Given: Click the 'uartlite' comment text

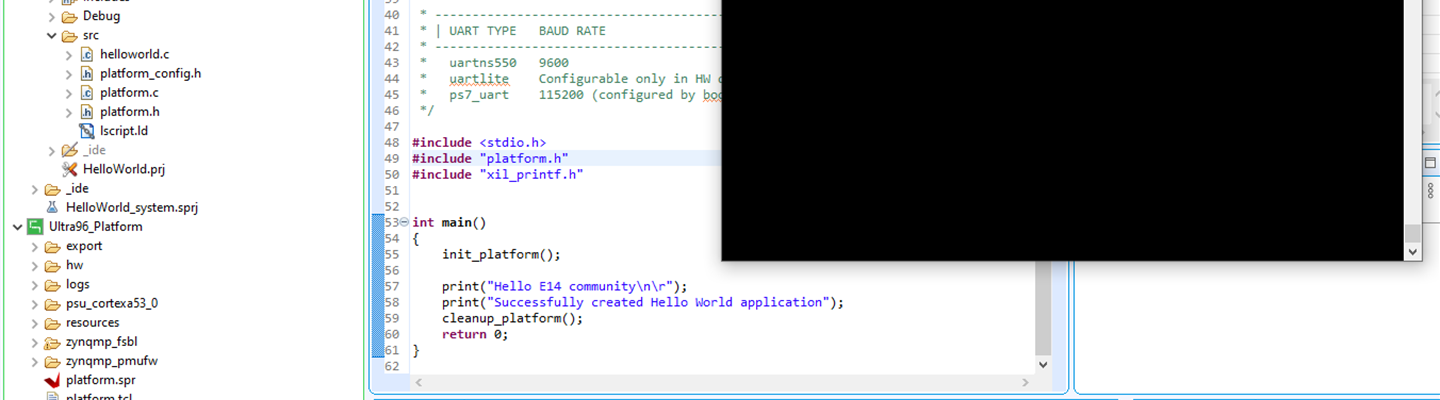Looking at the screenshot, I should point(479,78).
